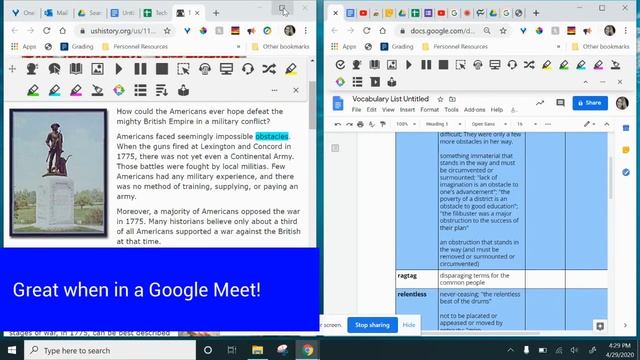Viewport: 640px width, 360px height.
Task: Select screenshot reader tool in ushistory toolbar
Action: point(183,69)
